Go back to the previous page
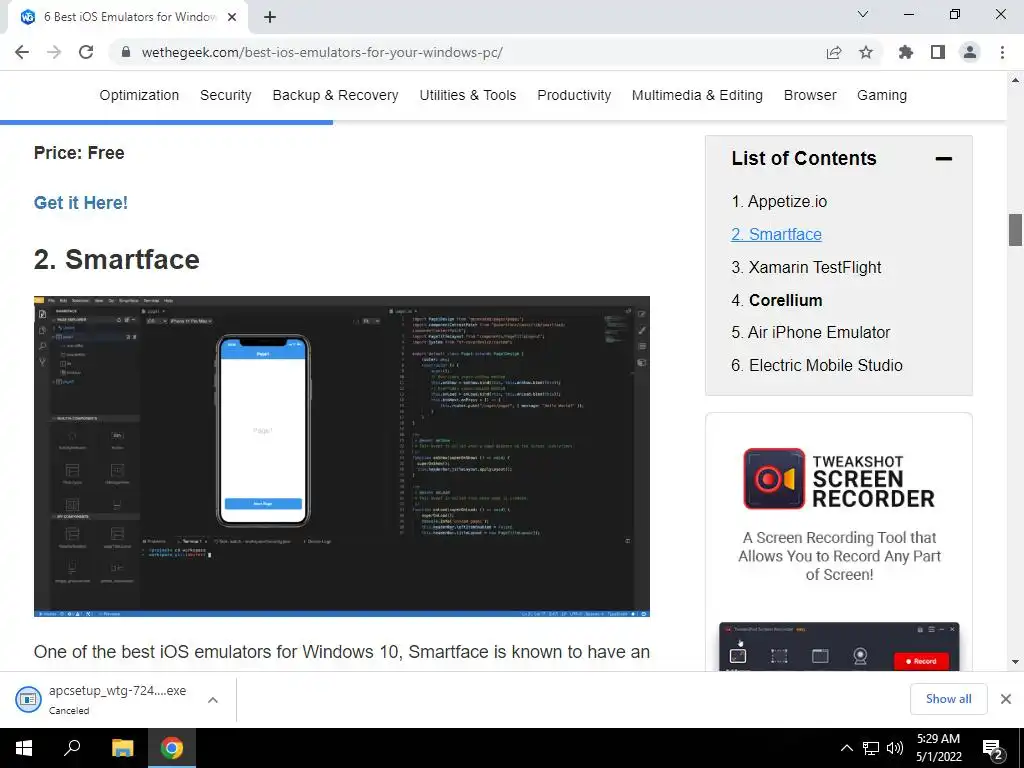This screenshot has width=1024, height=768. pos(22,52)
